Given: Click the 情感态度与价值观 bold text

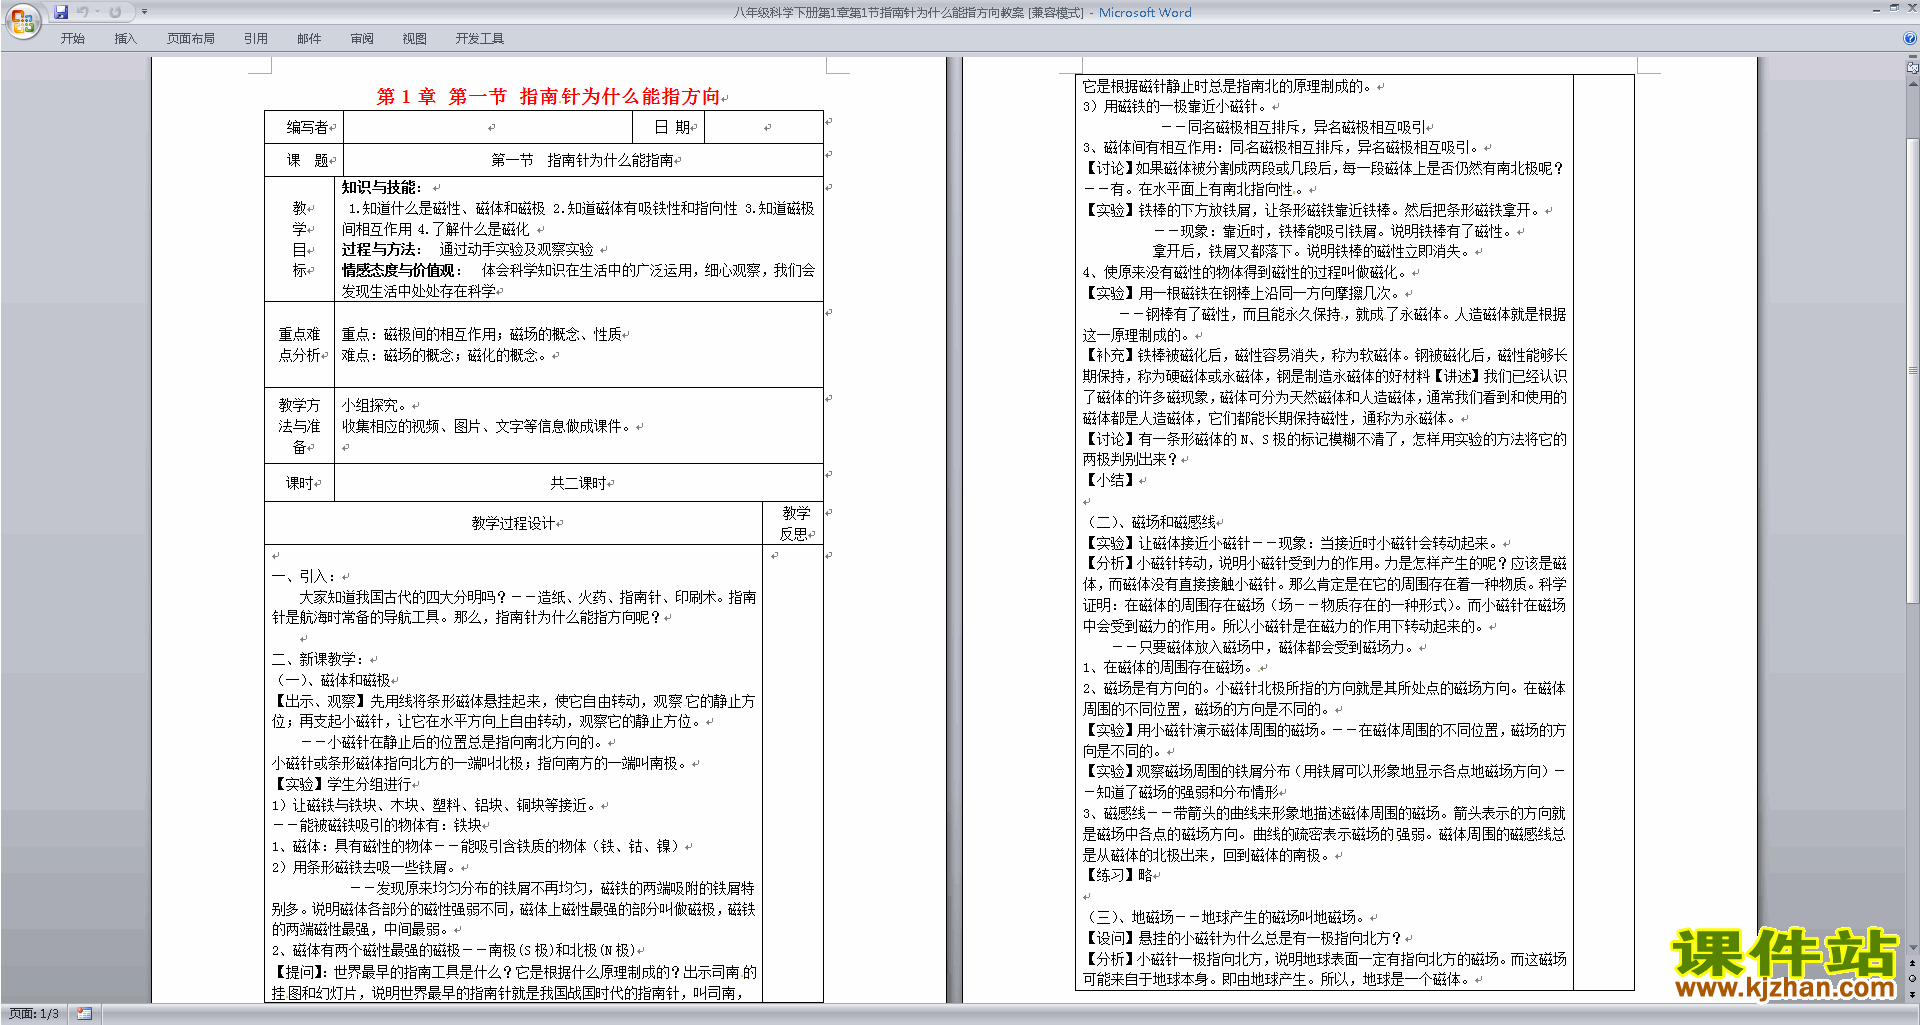Looking at the screenshot, I should [x=400, y=270].
